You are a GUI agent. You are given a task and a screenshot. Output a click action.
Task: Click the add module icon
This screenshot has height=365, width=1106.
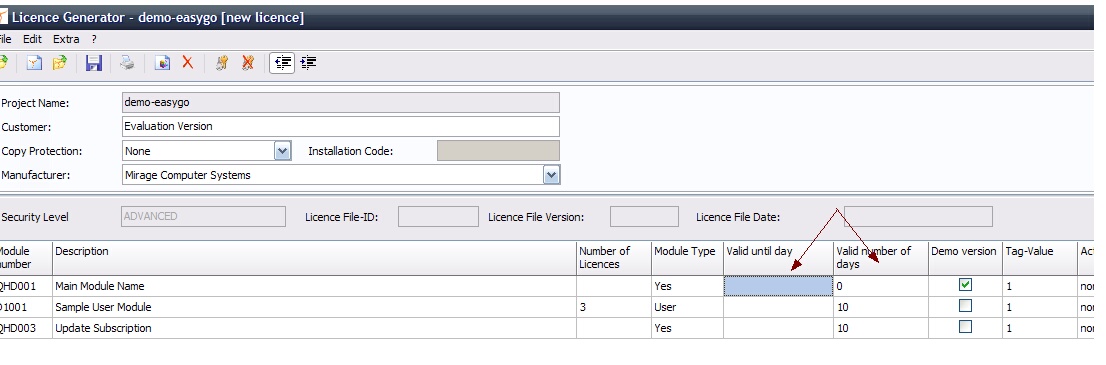[163, 63]
